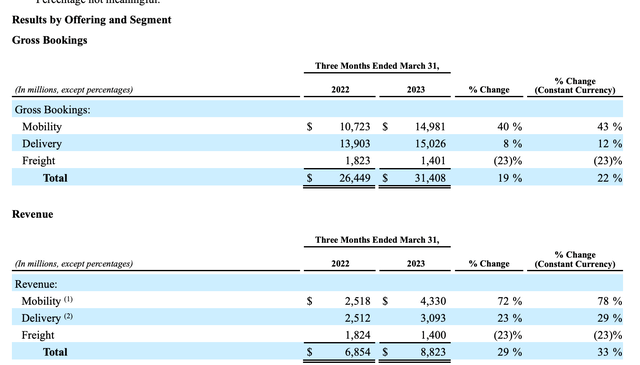Select the 'Results by Offering and Segment' heading
This screenshot has width=640, height=365.
pos(91,20)
